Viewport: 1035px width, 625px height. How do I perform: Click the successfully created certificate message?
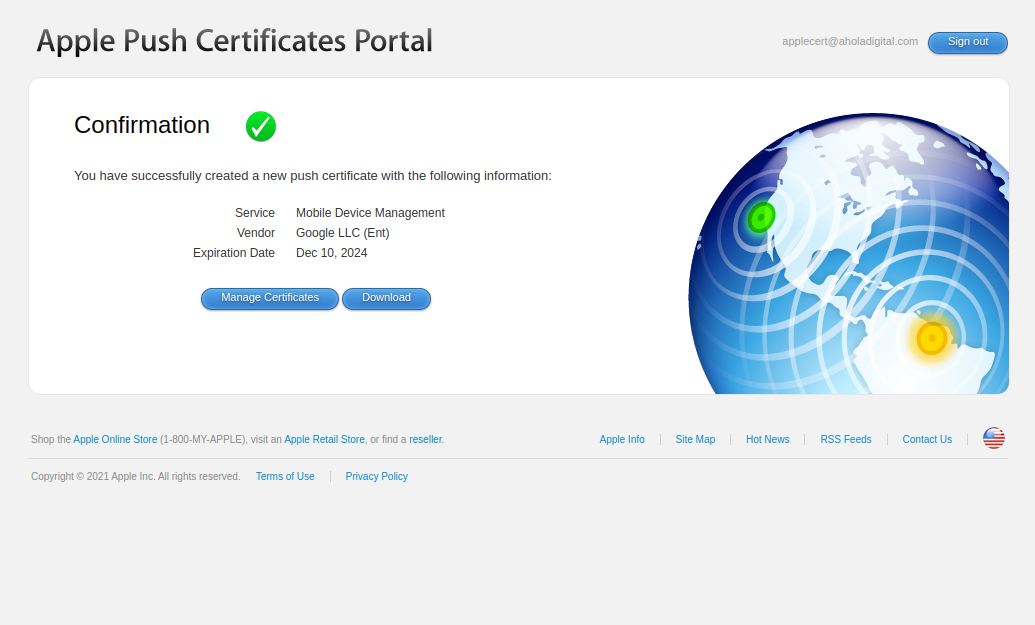[x=313, y=176]
